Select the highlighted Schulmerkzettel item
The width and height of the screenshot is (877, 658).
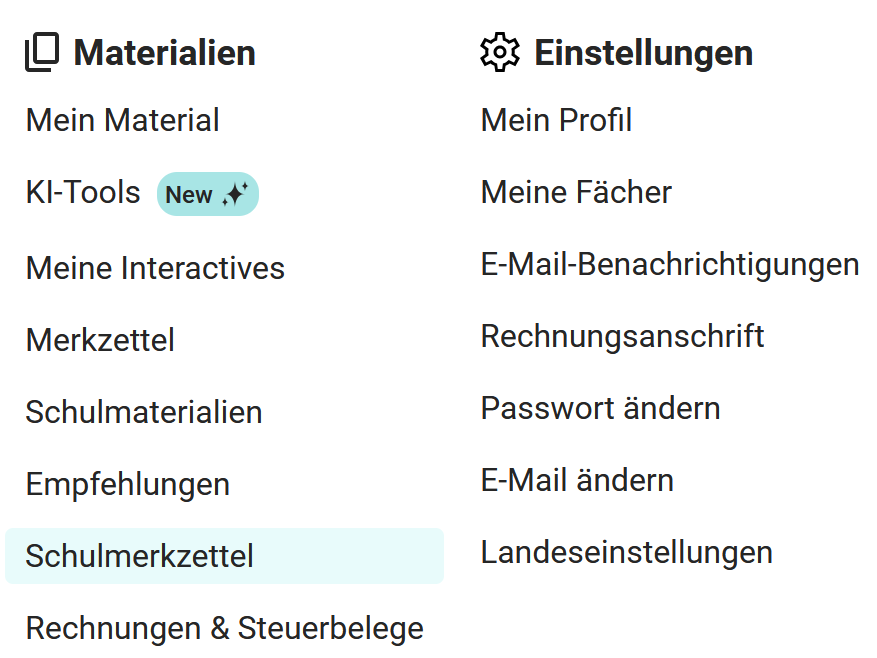point(140,556)
